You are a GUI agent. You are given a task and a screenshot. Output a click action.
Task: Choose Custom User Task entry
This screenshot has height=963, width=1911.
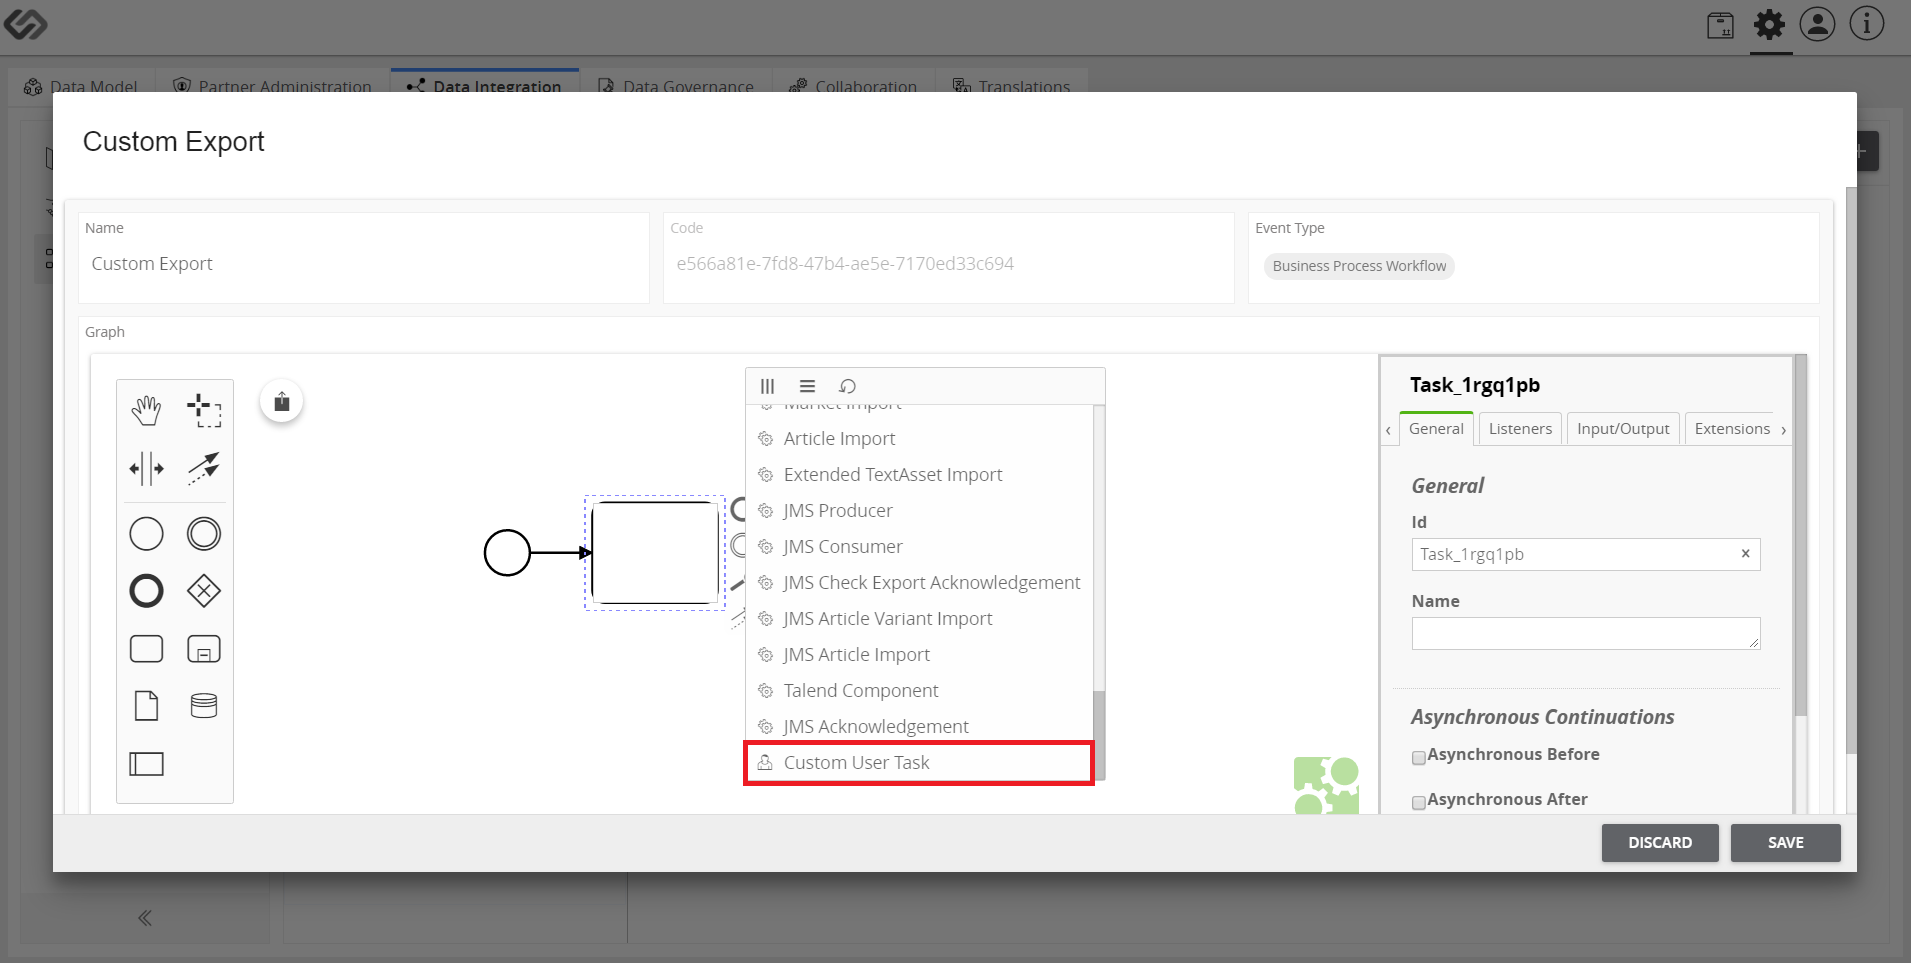(920, 763)
